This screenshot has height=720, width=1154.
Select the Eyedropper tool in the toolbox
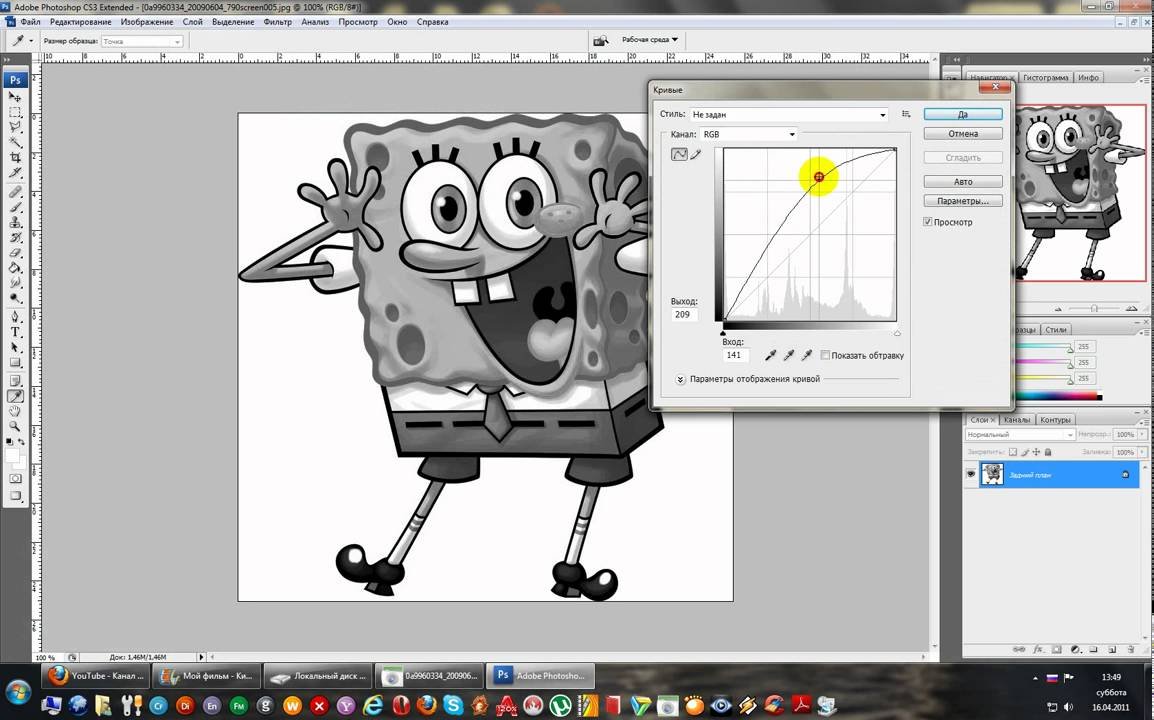pyautogui.click(x=15, y=396)
